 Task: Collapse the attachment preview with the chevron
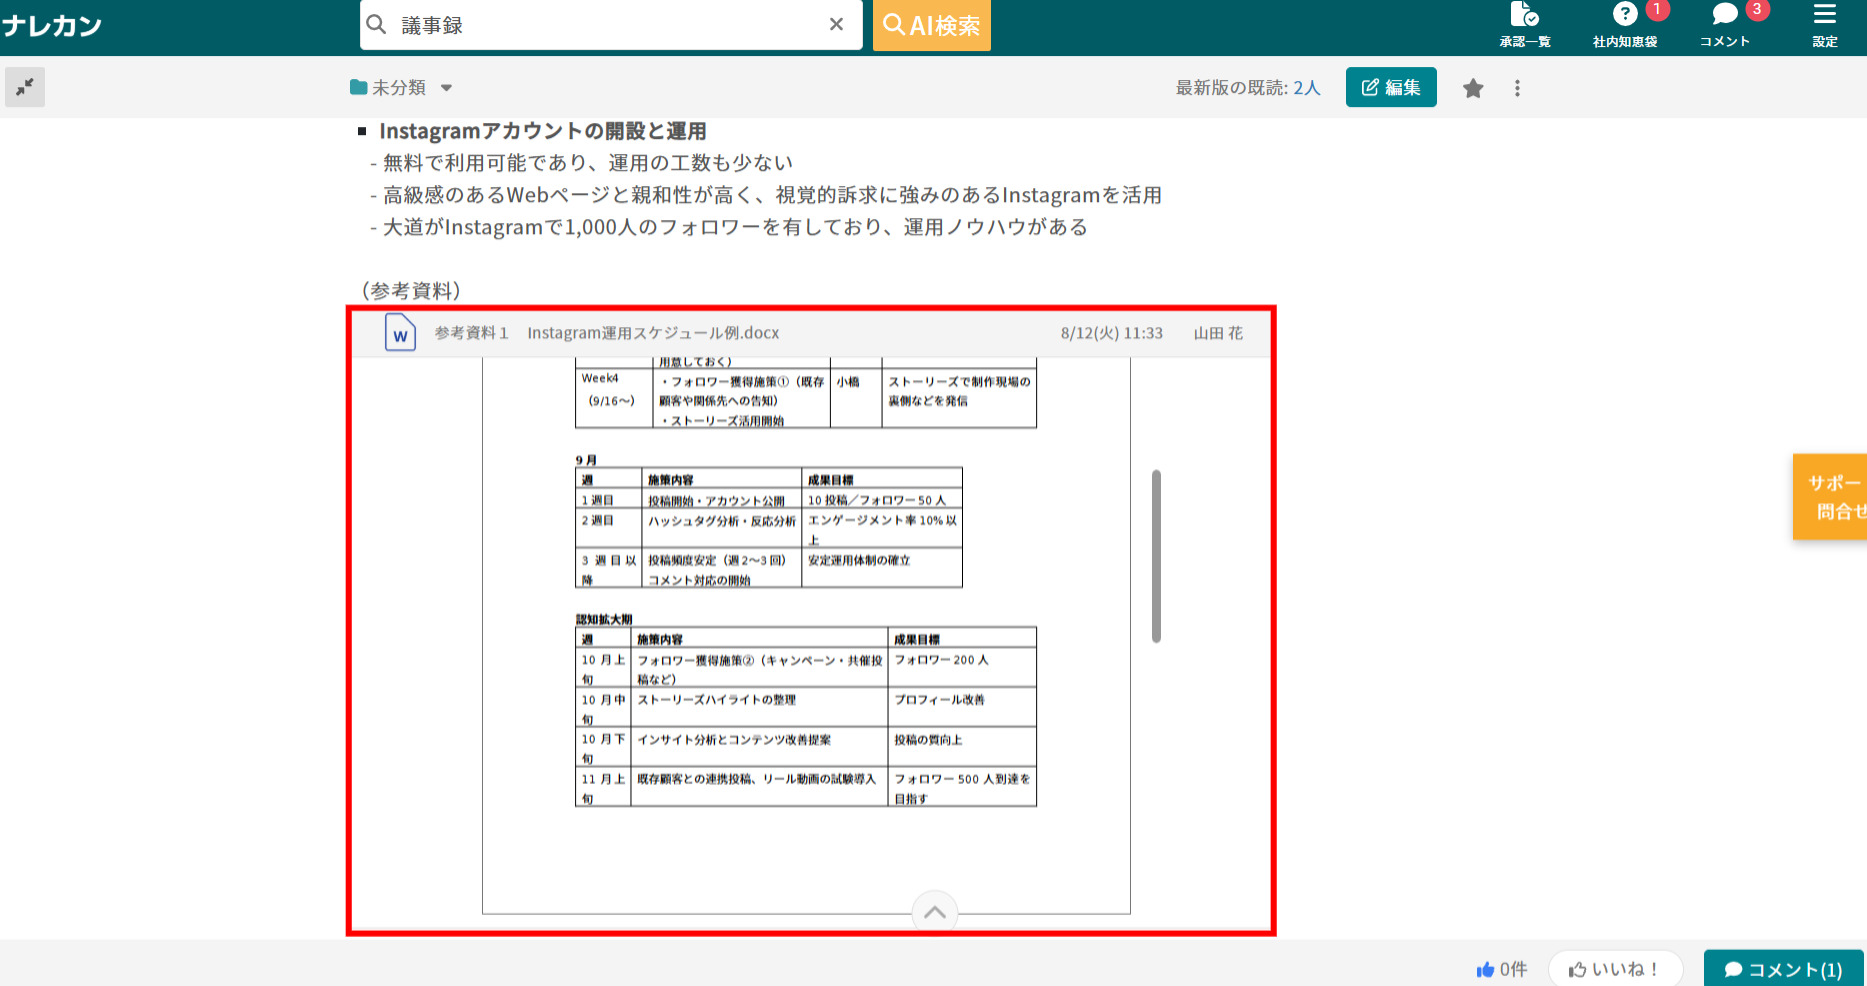point(933,911)
